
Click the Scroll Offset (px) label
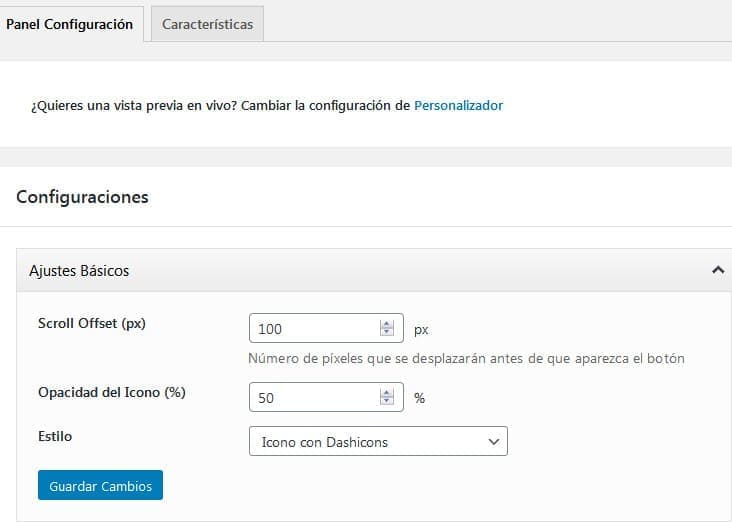(90, 323)
